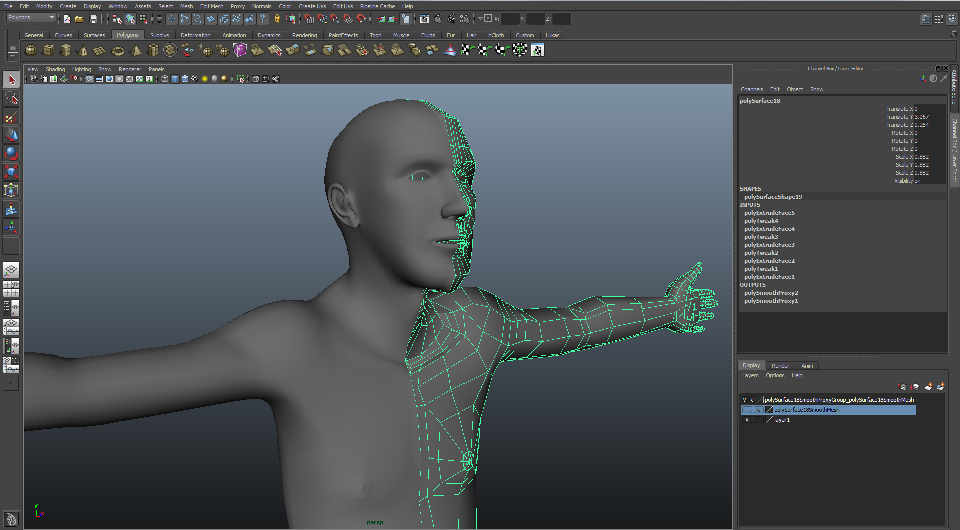Viewport: 960px width, 530px height.
Task: Click the polygon cube shelf icon
Action: (49, 50)
